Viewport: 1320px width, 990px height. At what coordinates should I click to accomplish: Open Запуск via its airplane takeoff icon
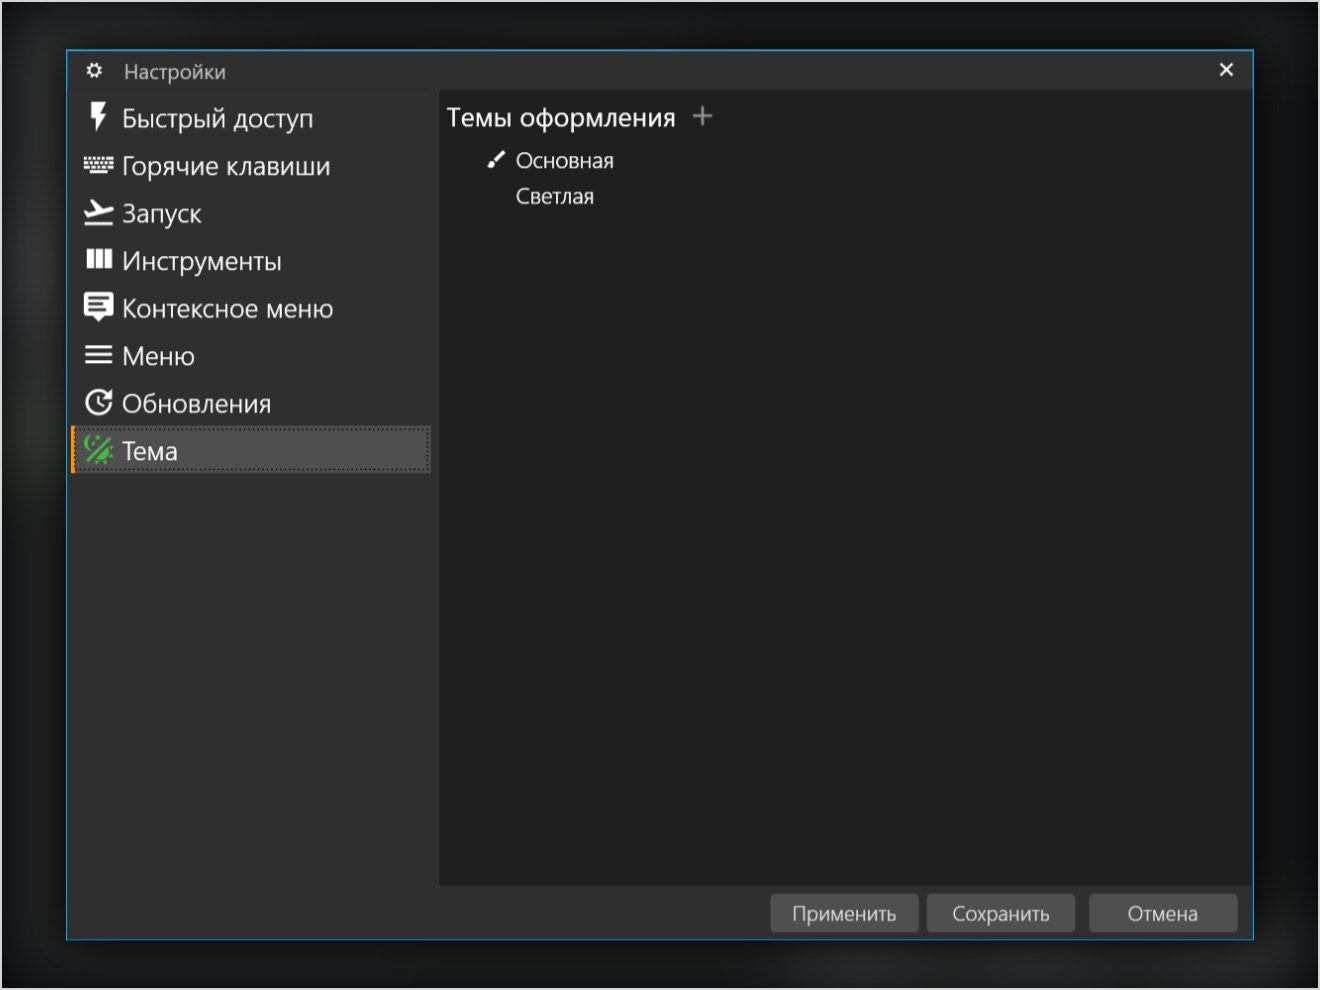pos(98,212)
